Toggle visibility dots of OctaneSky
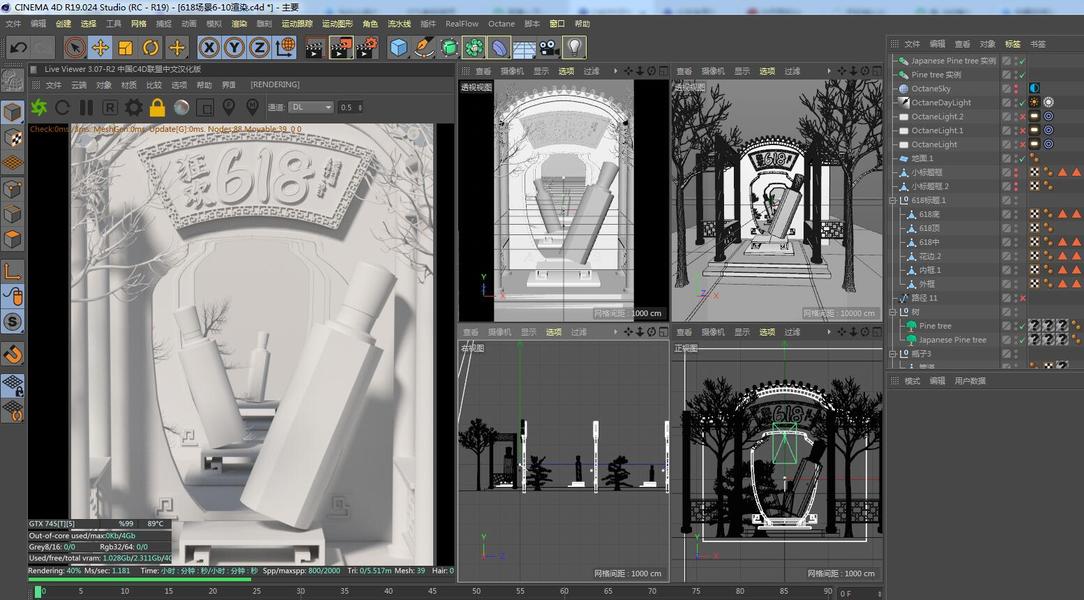The image size is (1084, 600). [1016, 88]
